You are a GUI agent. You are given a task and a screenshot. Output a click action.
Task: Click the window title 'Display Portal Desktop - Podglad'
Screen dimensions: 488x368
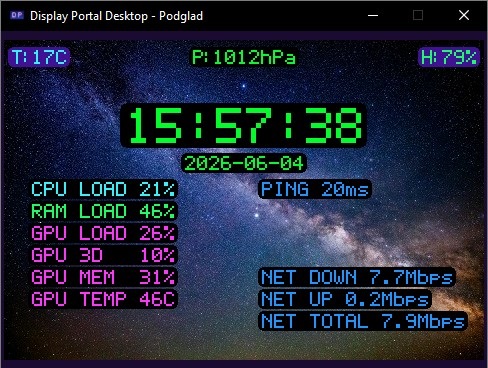(116, 16)
